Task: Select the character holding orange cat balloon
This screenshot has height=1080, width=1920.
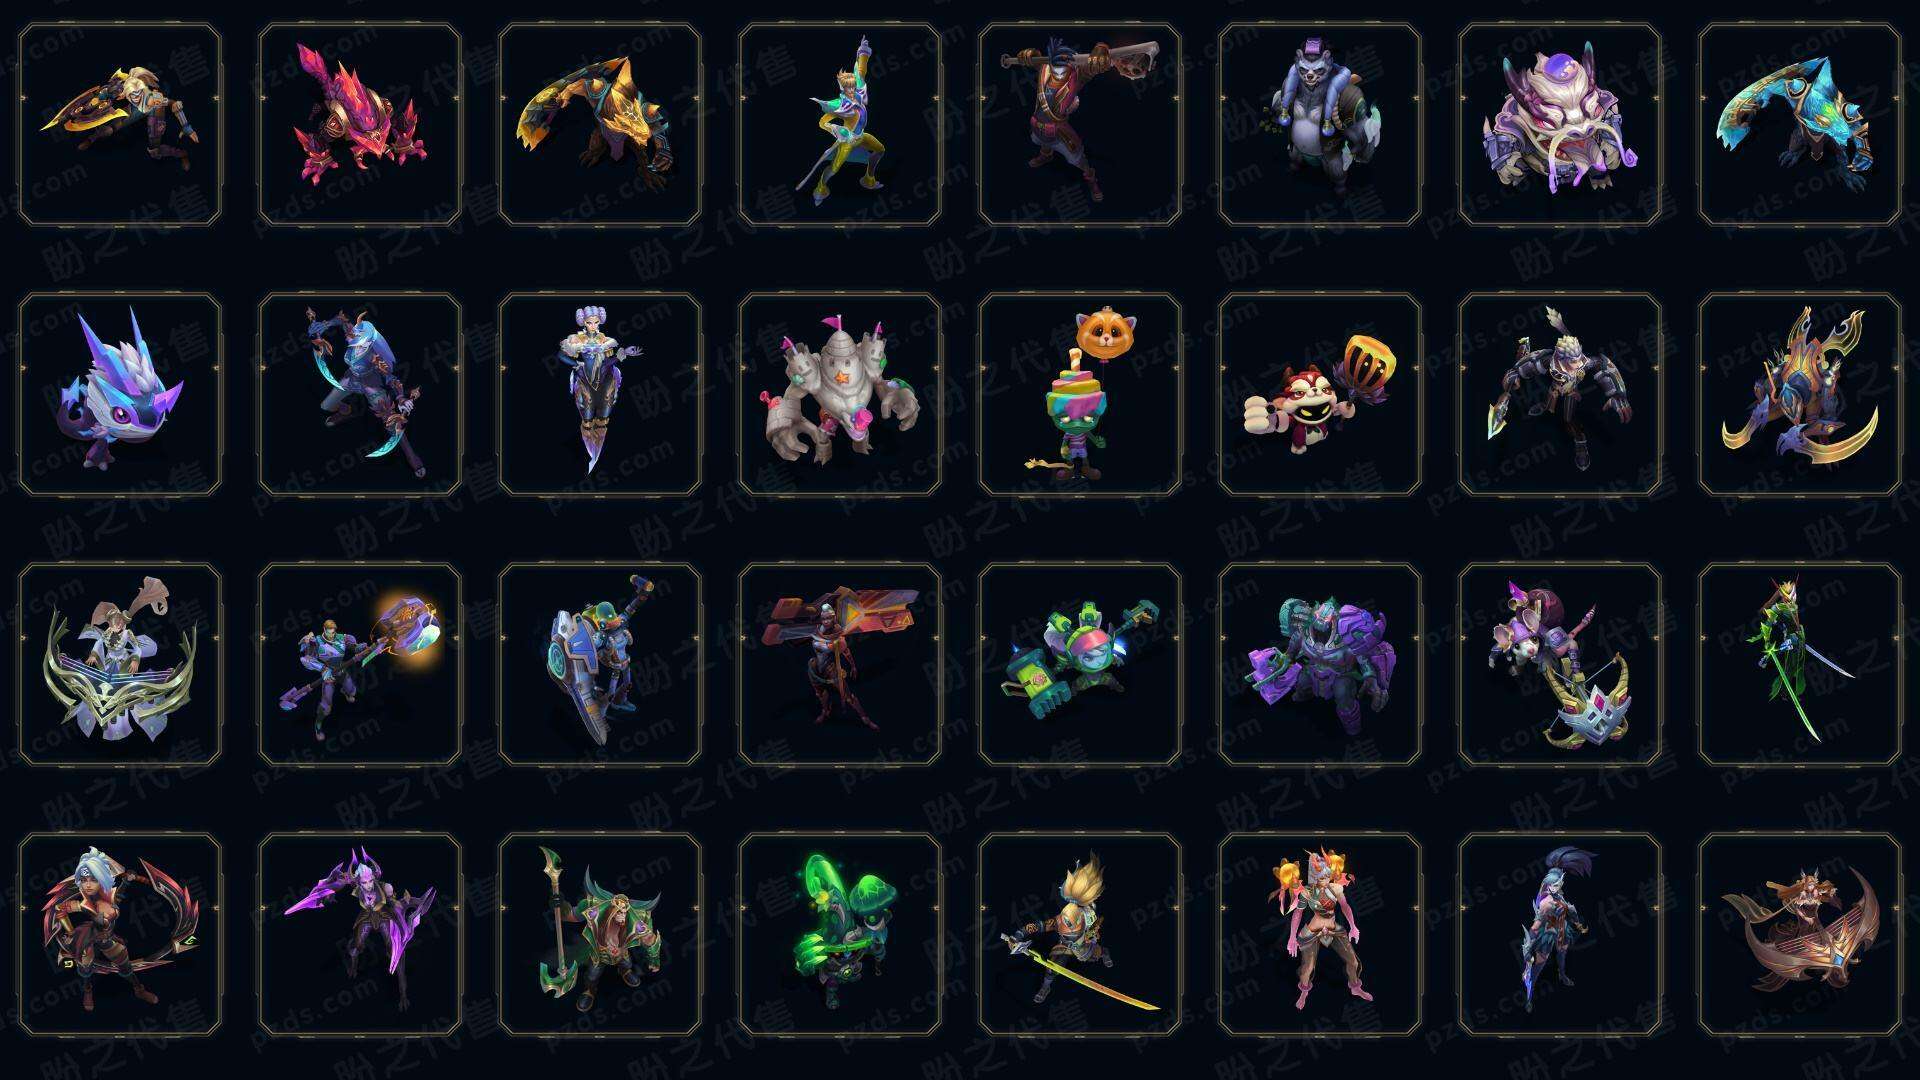Action: [1080, 394]
